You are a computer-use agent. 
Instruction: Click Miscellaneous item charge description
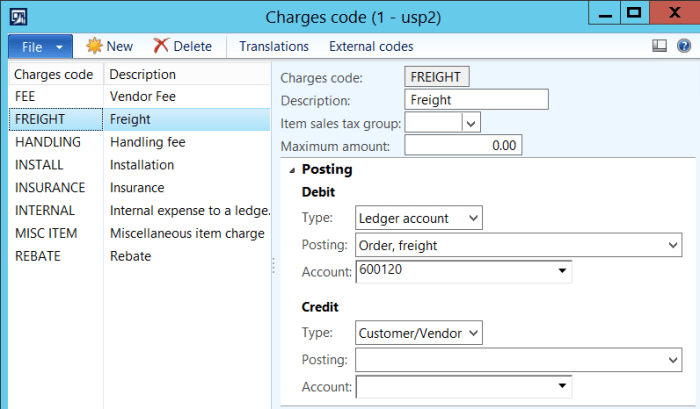click(x=187, y=233)
